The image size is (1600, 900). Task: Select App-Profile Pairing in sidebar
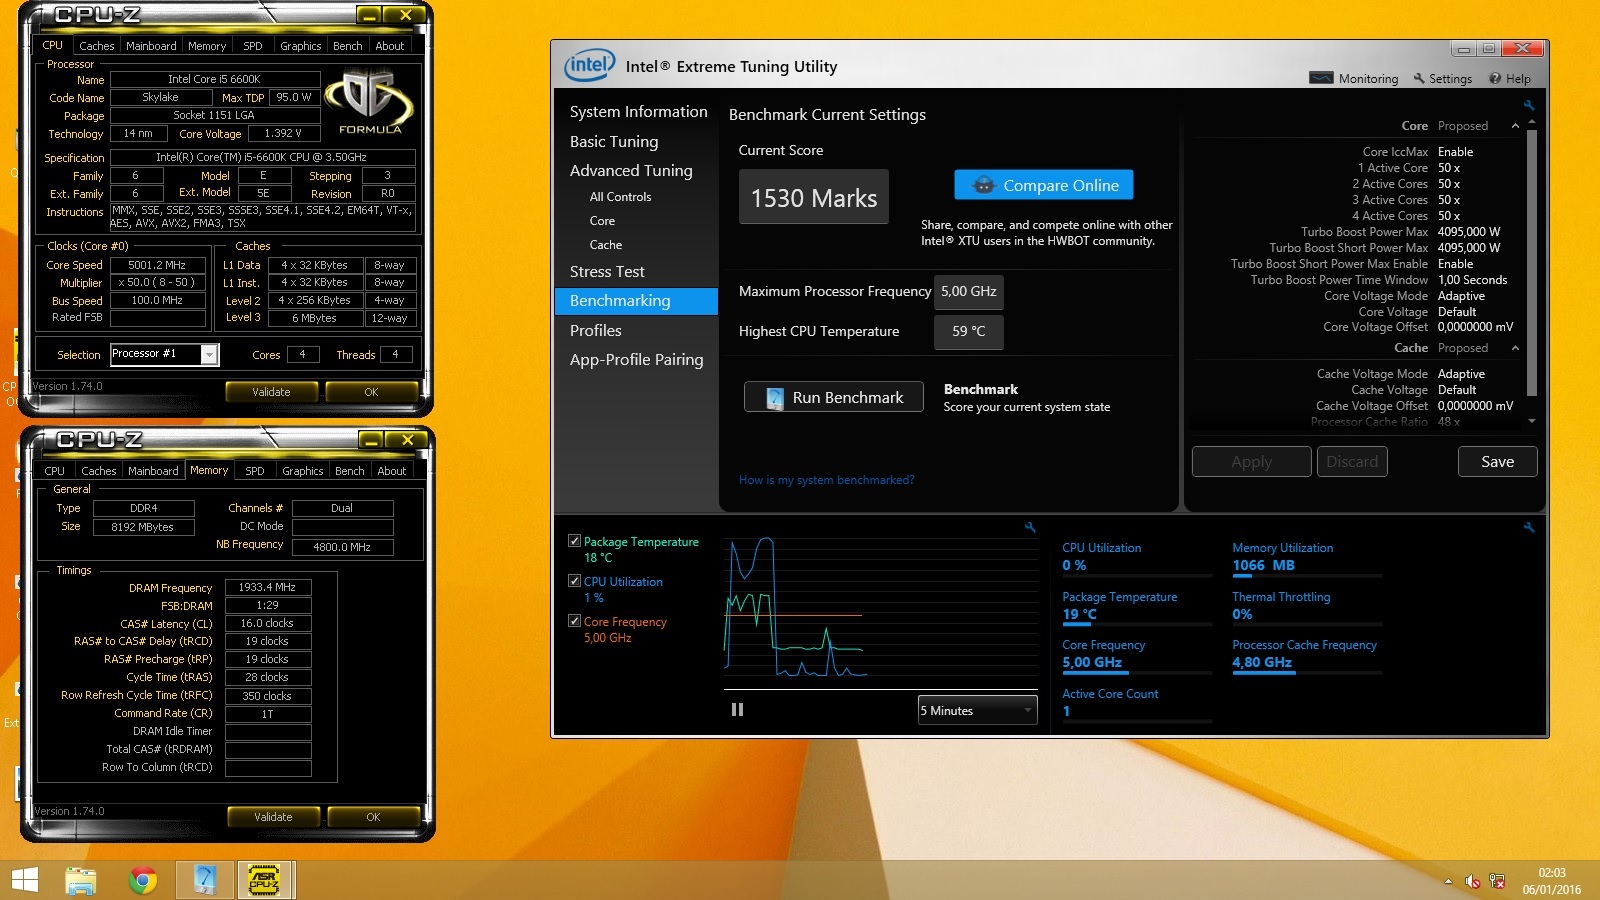(636, 360)
